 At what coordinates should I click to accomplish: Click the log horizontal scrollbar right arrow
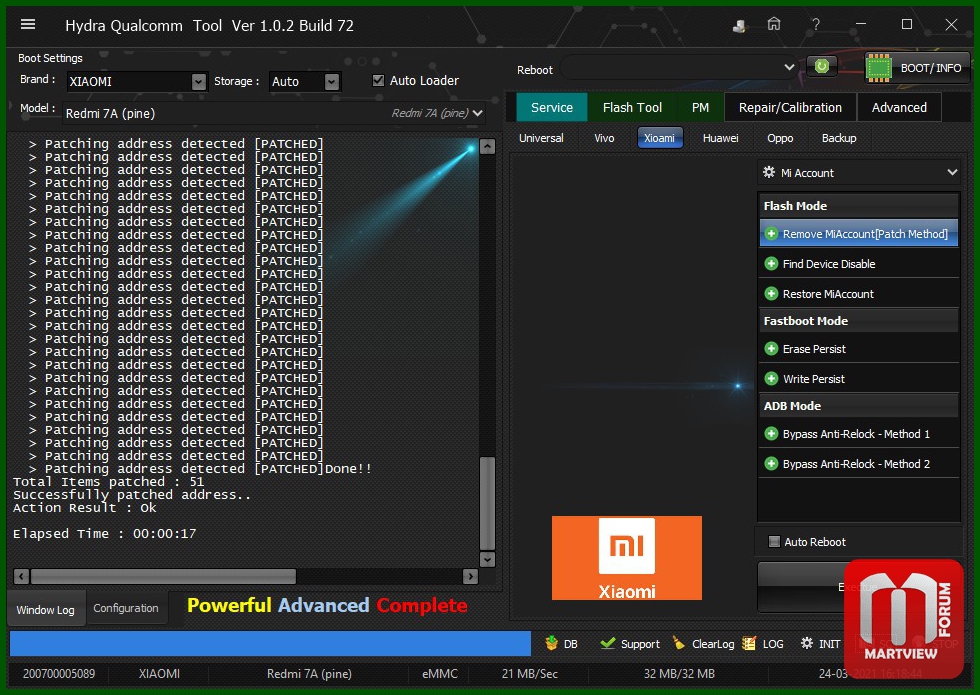(471, 576)
